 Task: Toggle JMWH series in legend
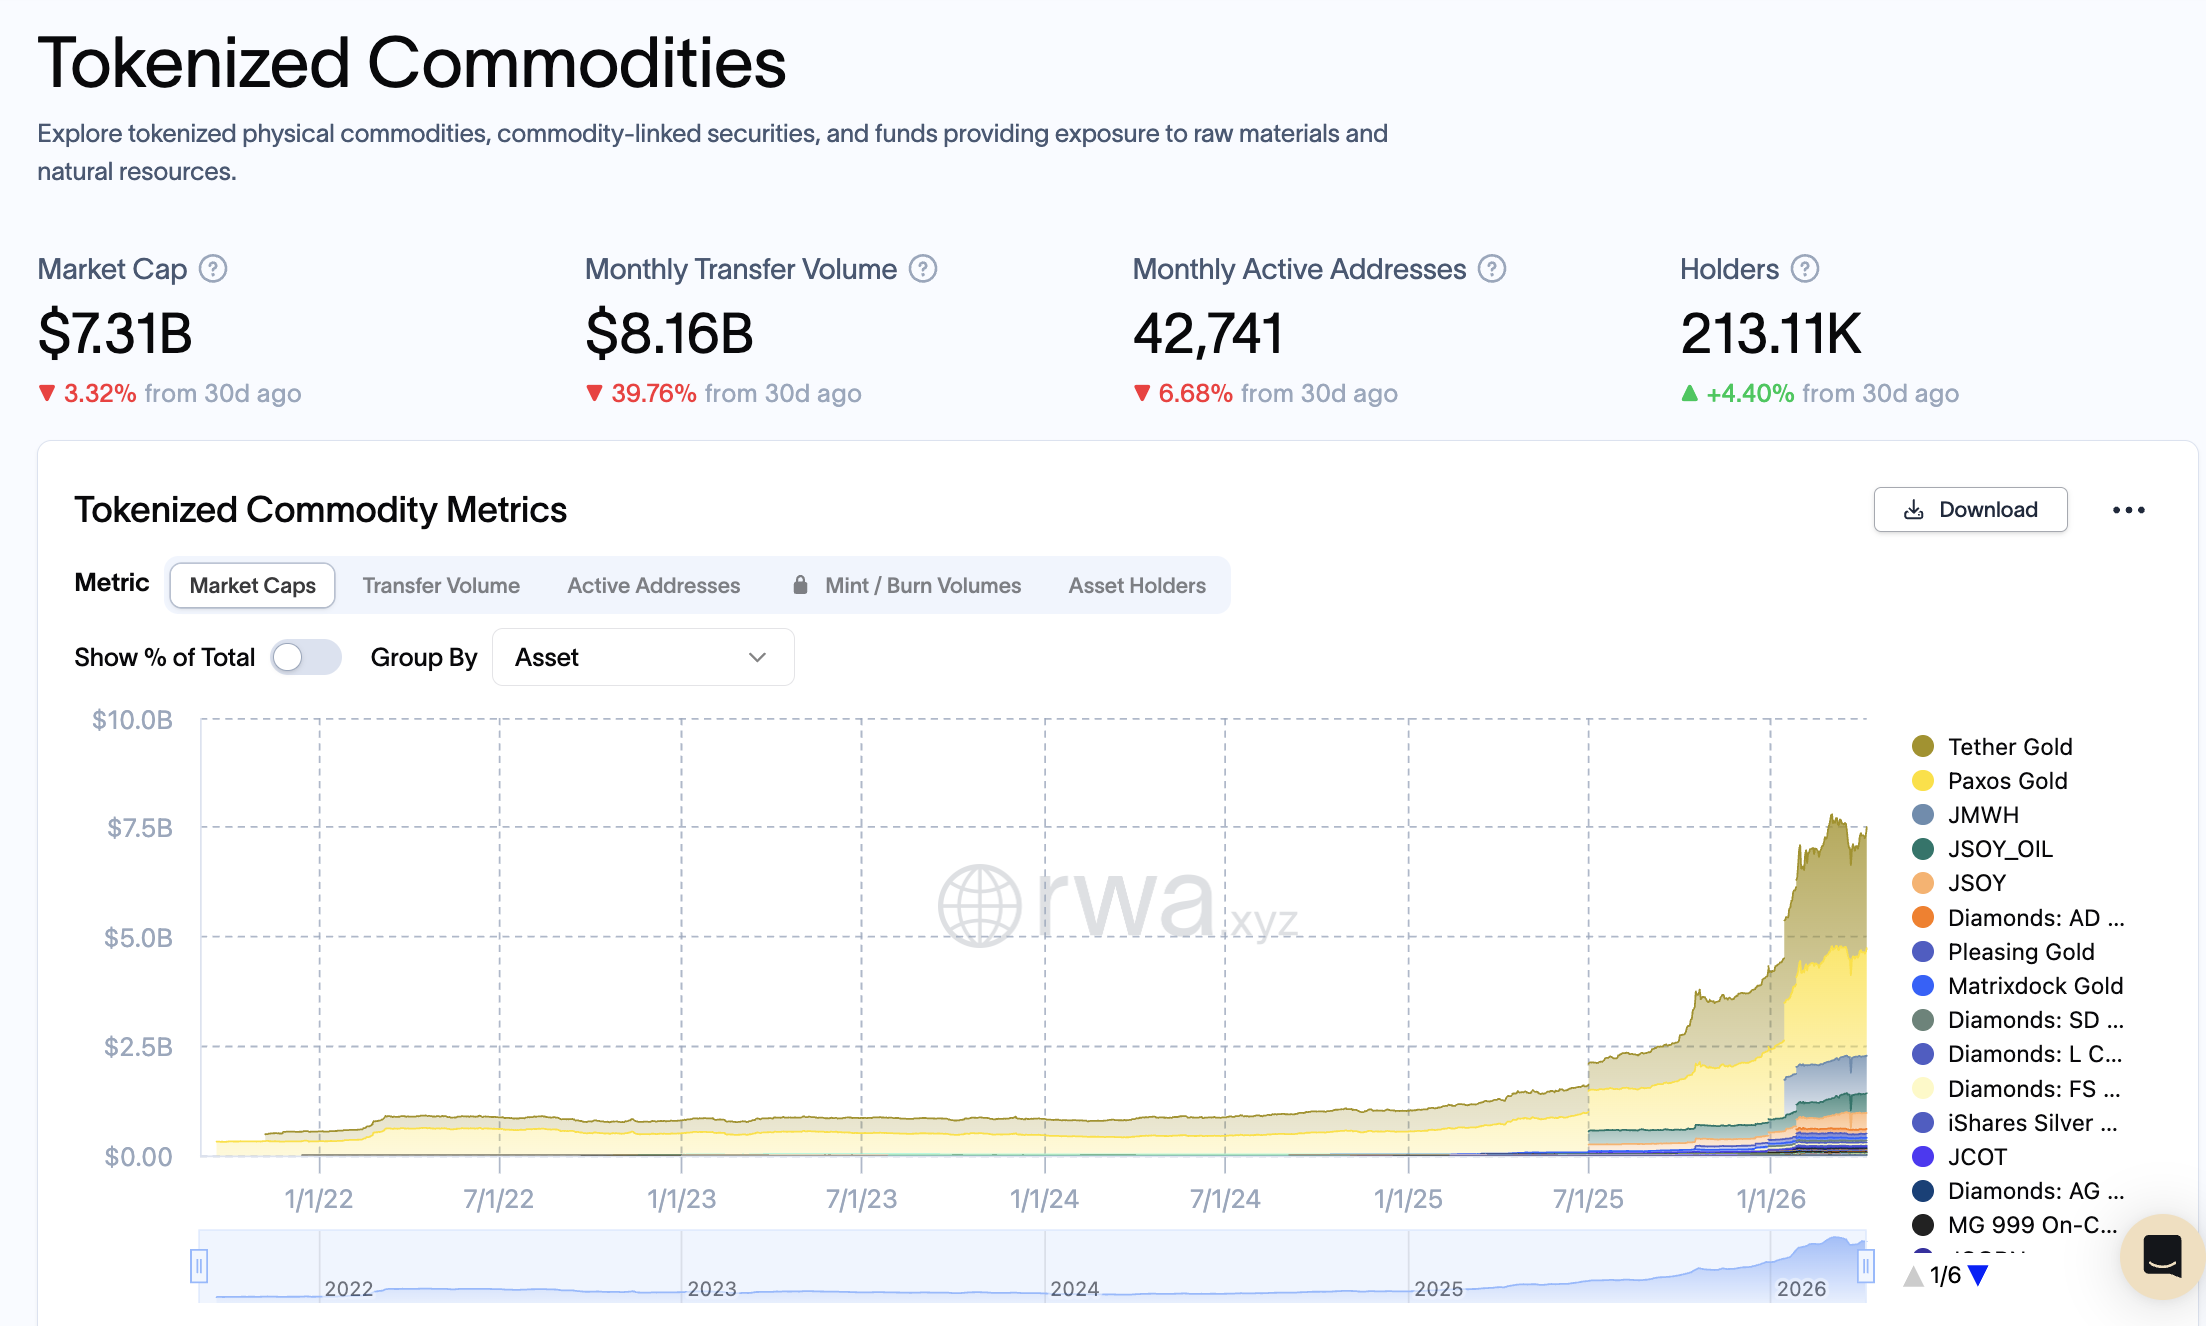click(x=1965, y=815)
